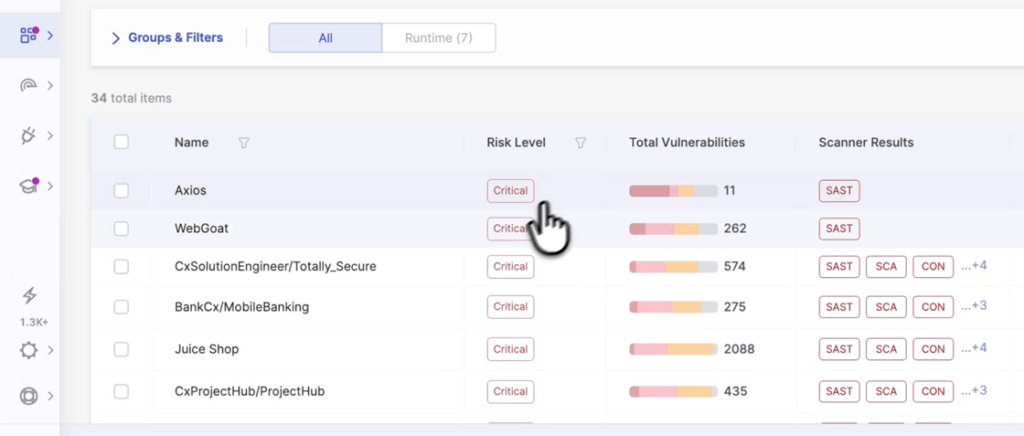Open the lifebuoy help icon

pos(29,396)
